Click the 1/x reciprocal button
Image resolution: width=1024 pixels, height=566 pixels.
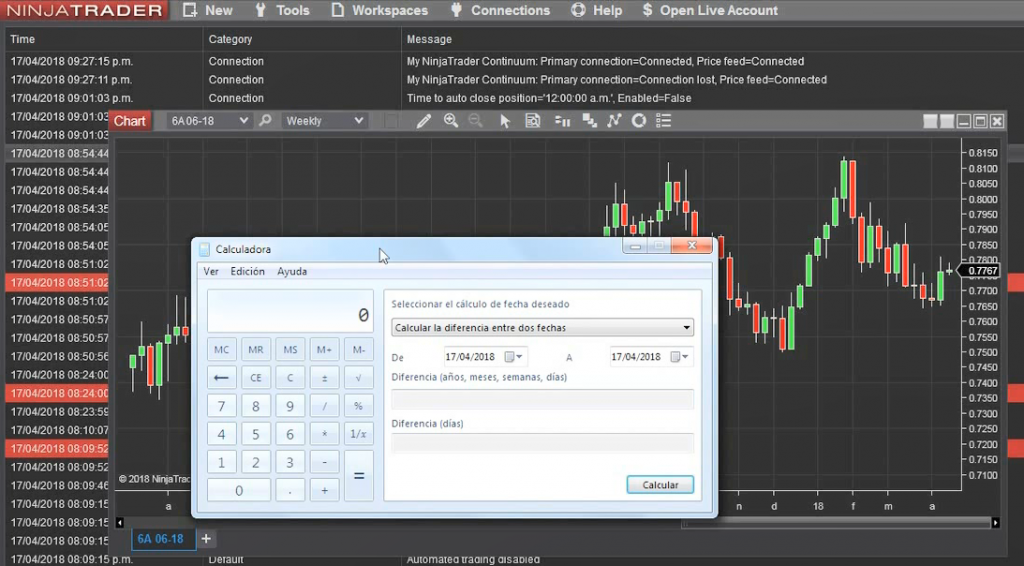(x=359, y=434)
